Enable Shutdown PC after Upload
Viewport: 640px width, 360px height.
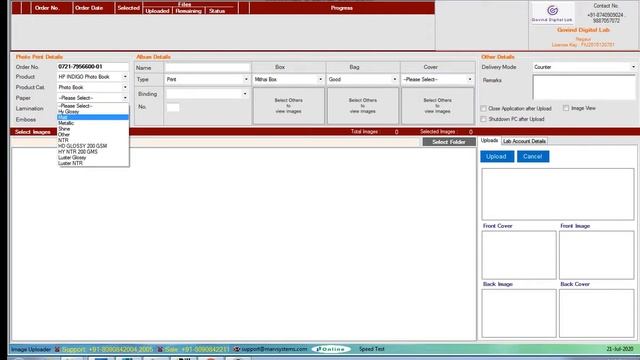[484, 119]
